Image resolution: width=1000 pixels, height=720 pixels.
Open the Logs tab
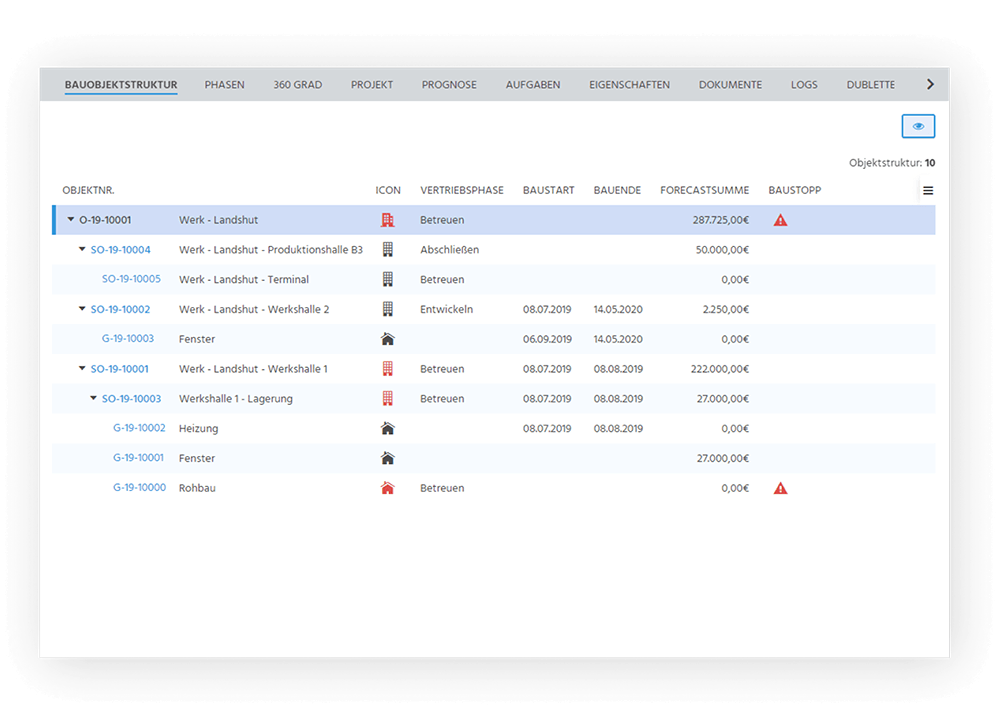tap(804, 85)
